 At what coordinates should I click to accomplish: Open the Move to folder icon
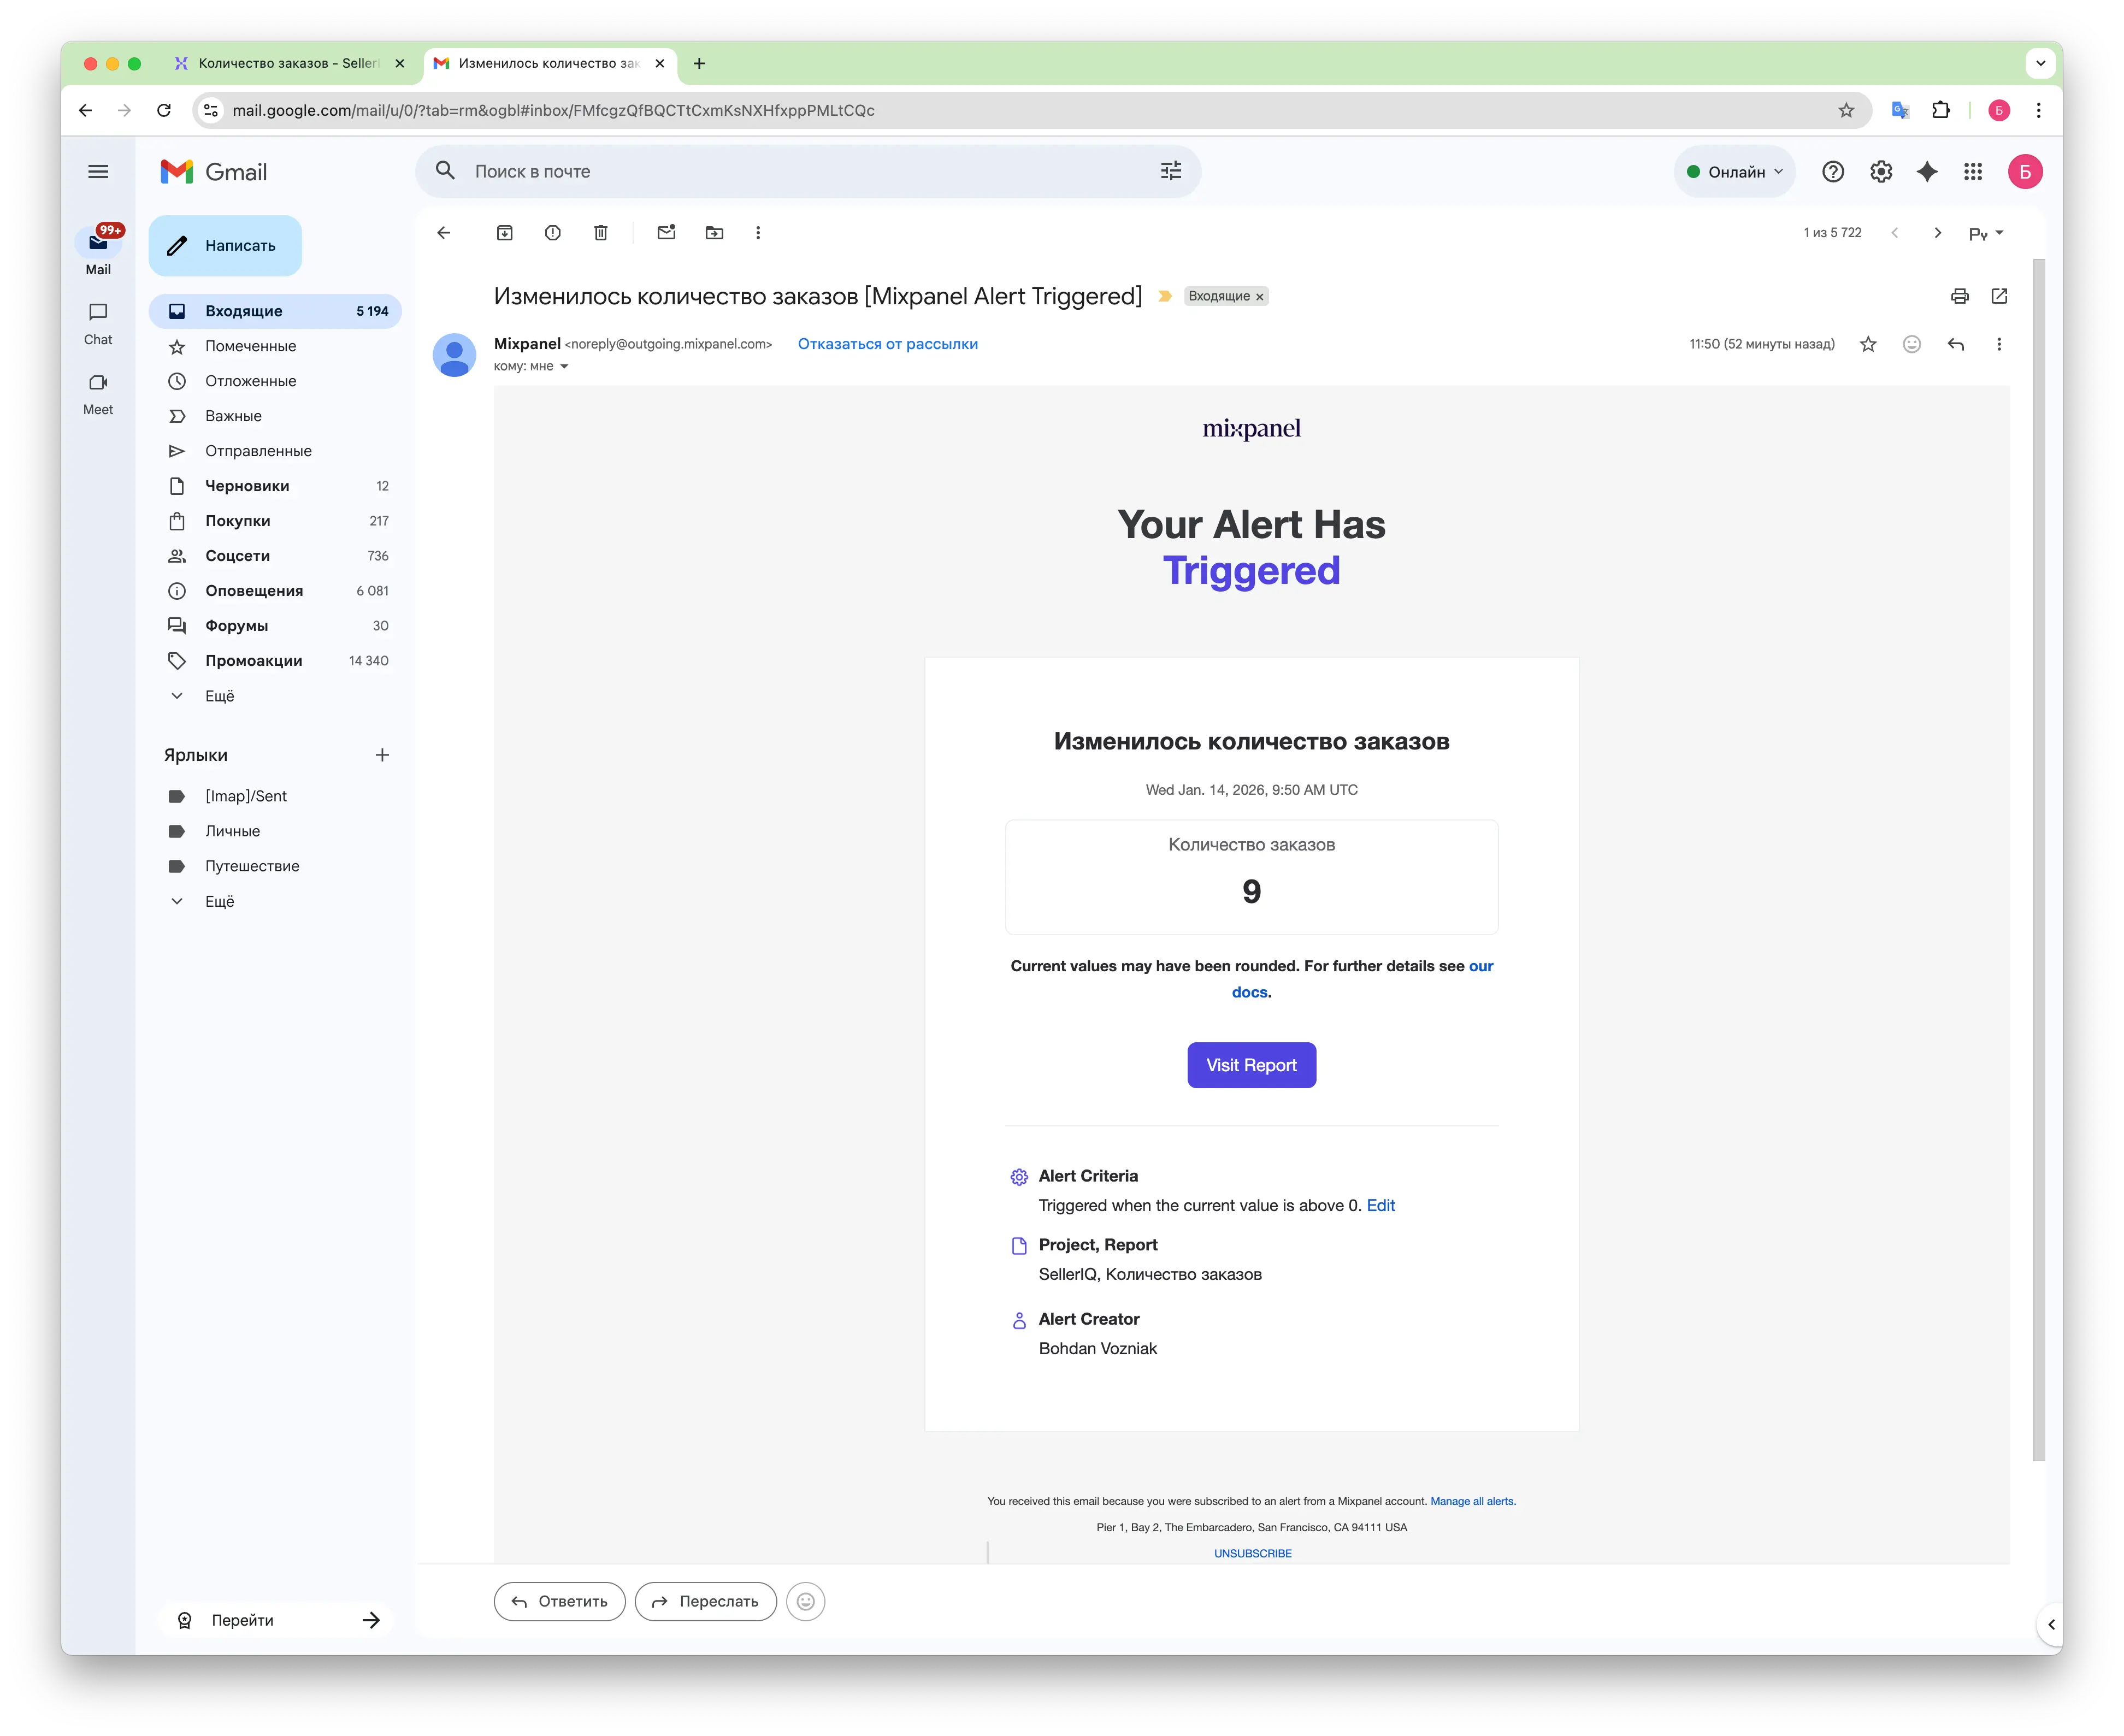click(714, 233)
